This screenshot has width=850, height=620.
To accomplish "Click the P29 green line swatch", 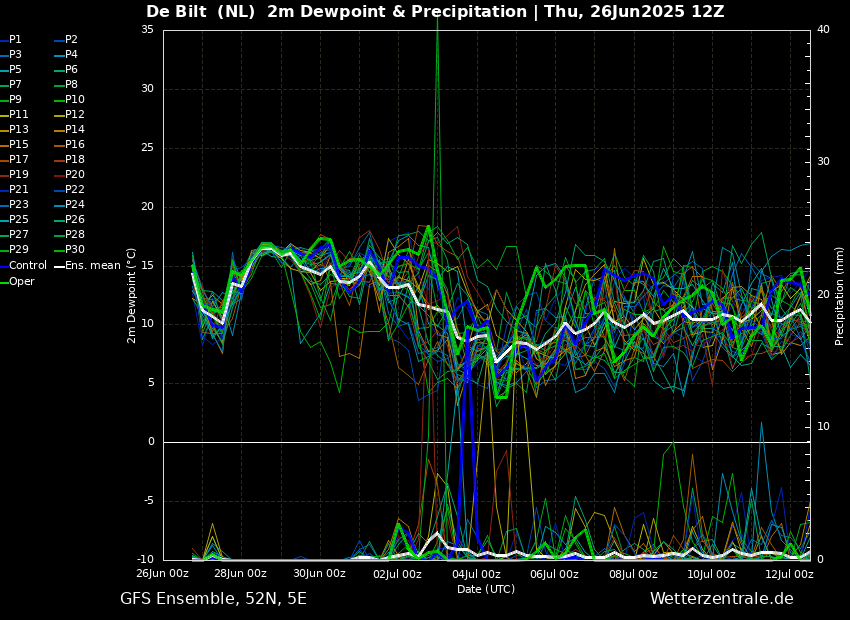I will 4,250.
